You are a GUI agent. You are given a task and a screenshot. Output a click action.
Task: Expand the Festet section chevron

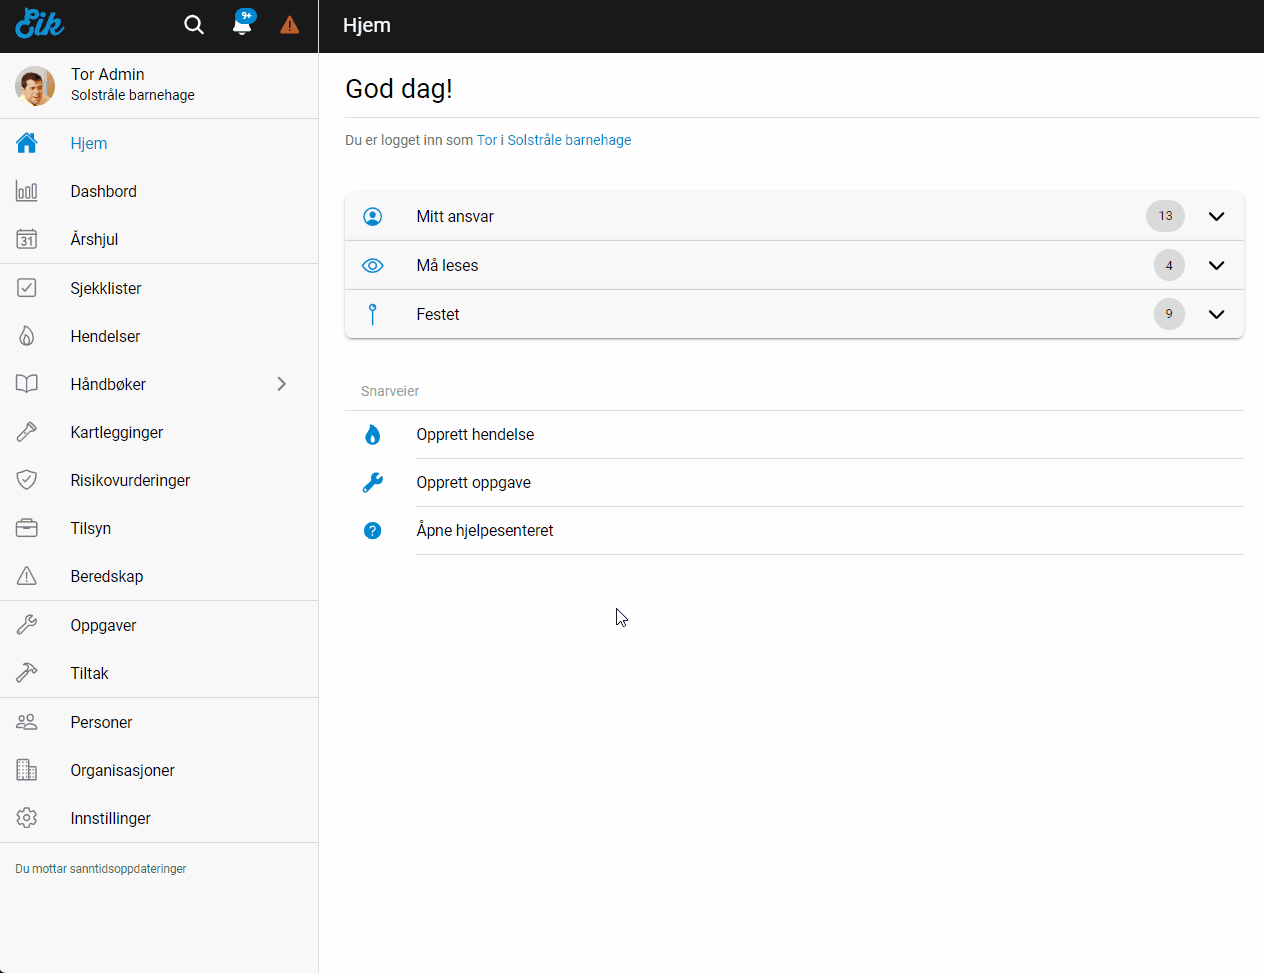pyautogui.click(x=1216, y=315)
